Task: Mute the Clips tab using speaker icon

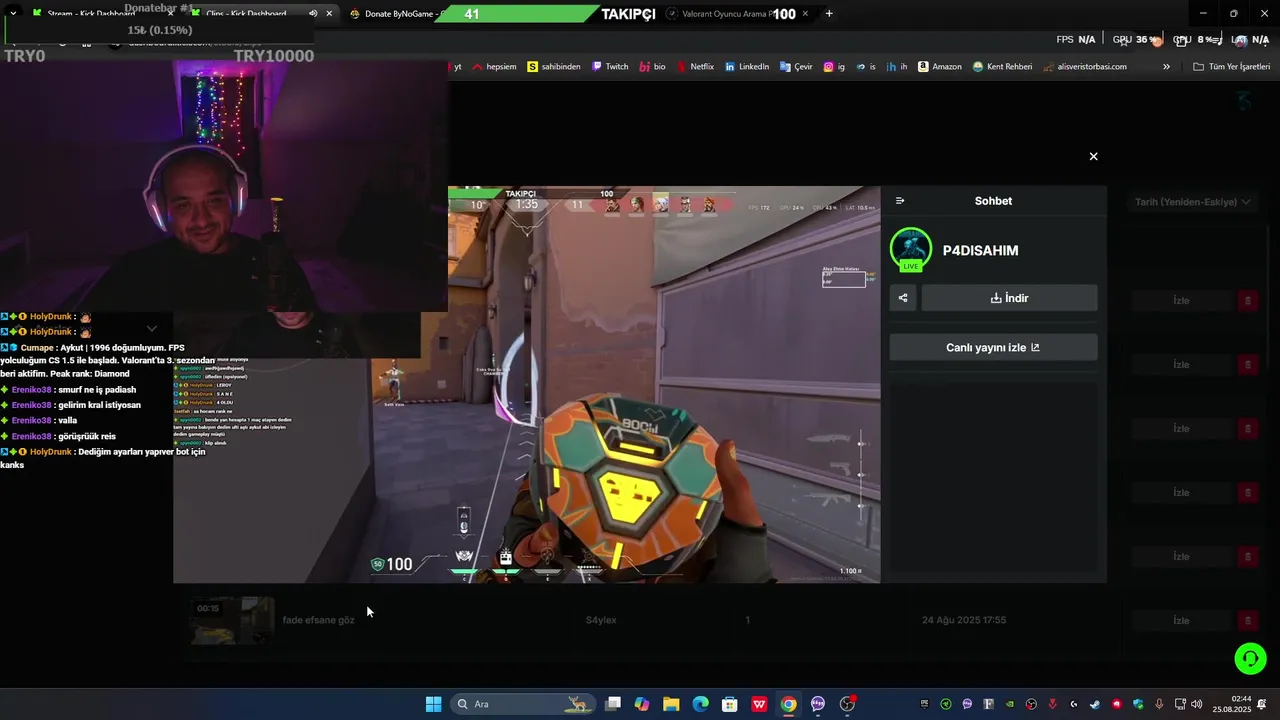Action: click(313, 14)
